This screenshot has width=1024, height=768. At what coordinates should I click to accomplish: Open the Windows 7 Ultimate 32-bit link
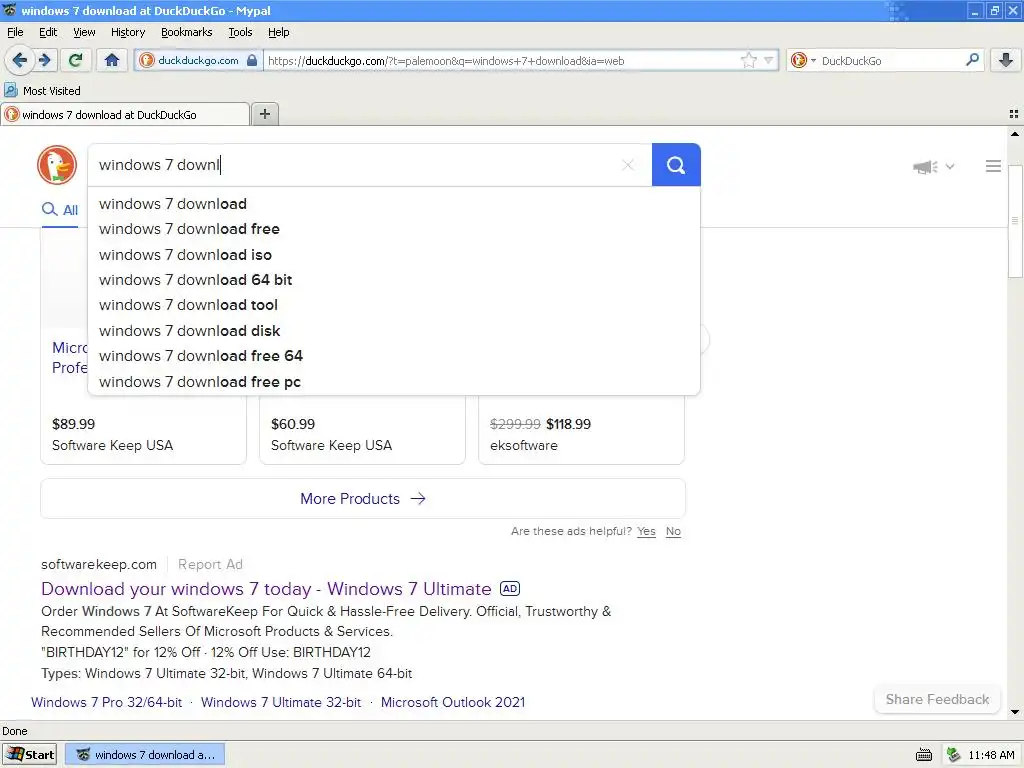281,702
